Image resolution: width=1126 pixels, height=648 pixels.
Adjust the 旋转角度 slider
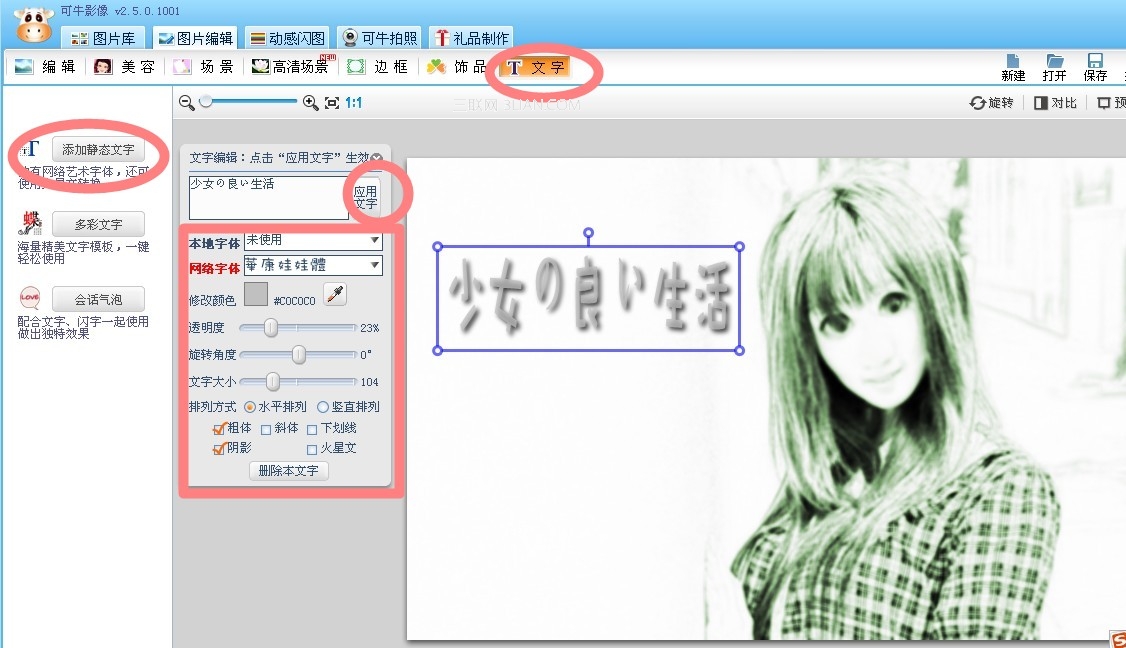click(299, 354)
